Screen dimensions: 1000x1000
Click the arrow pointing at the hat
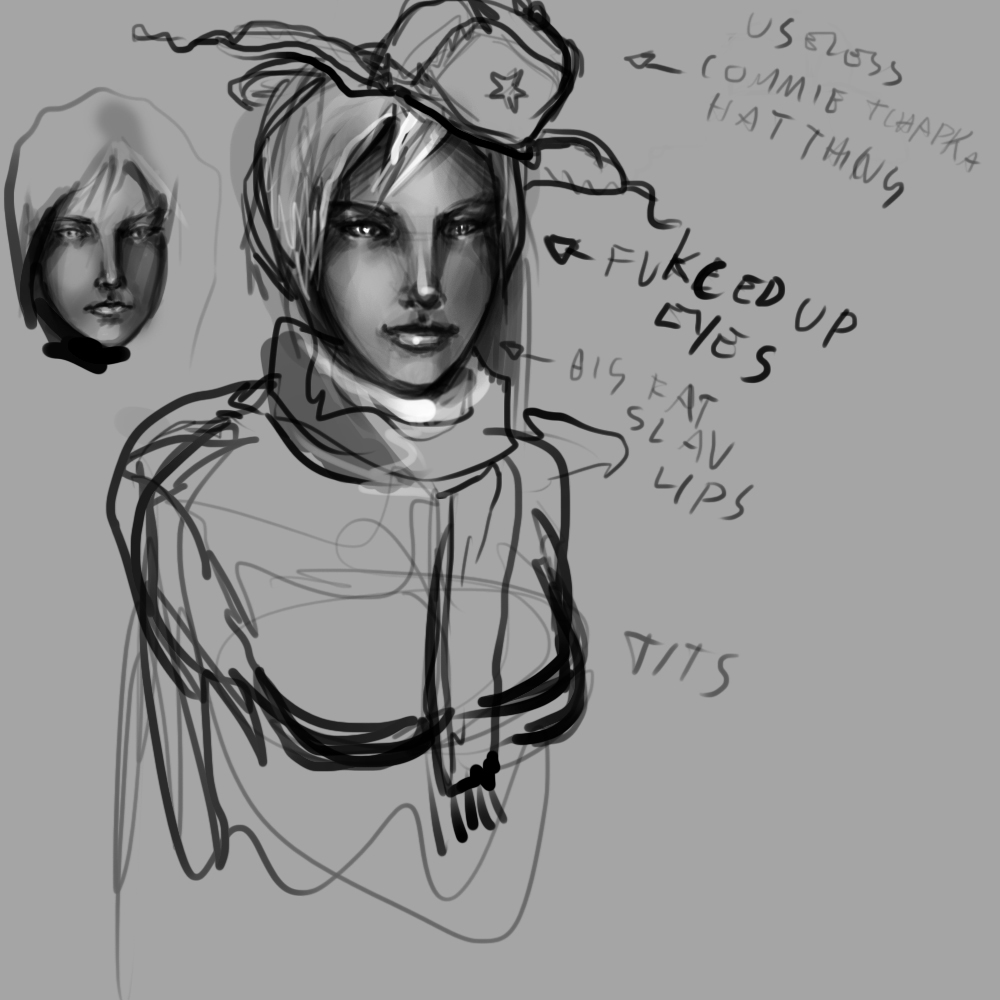tap(650, 62)
